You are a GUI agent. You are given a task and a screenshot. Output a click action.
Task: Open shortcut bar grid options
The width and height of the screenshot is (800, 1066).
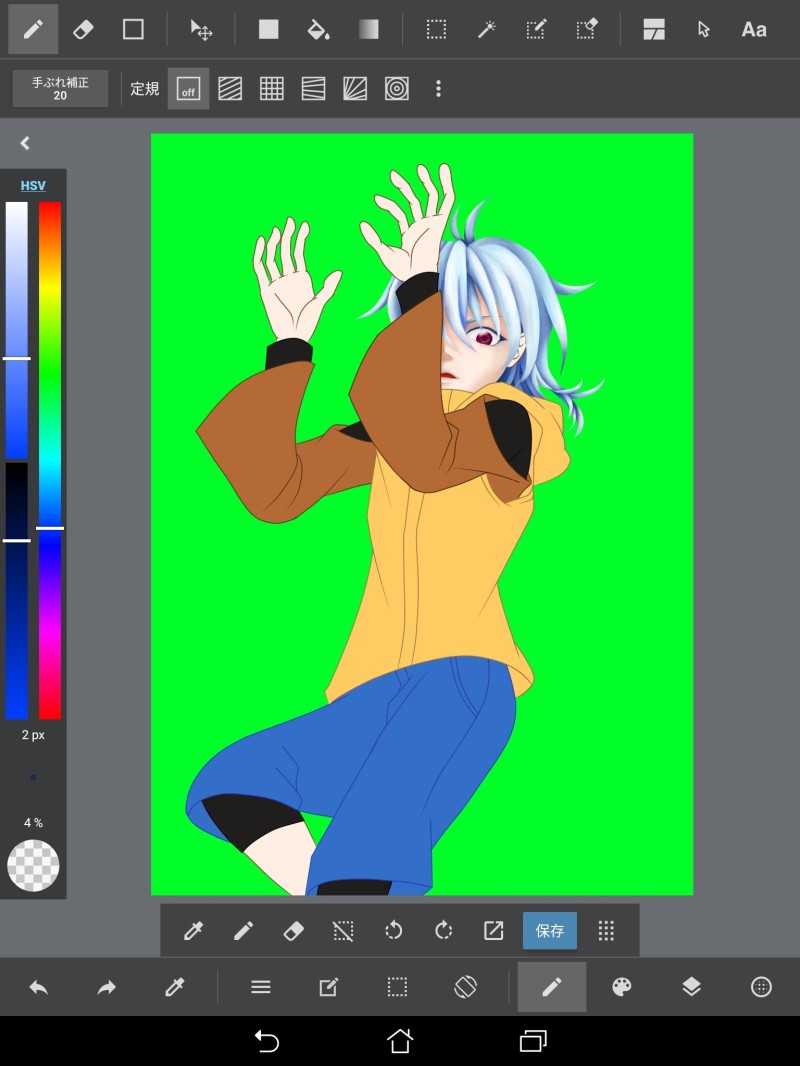coord(606,931)
